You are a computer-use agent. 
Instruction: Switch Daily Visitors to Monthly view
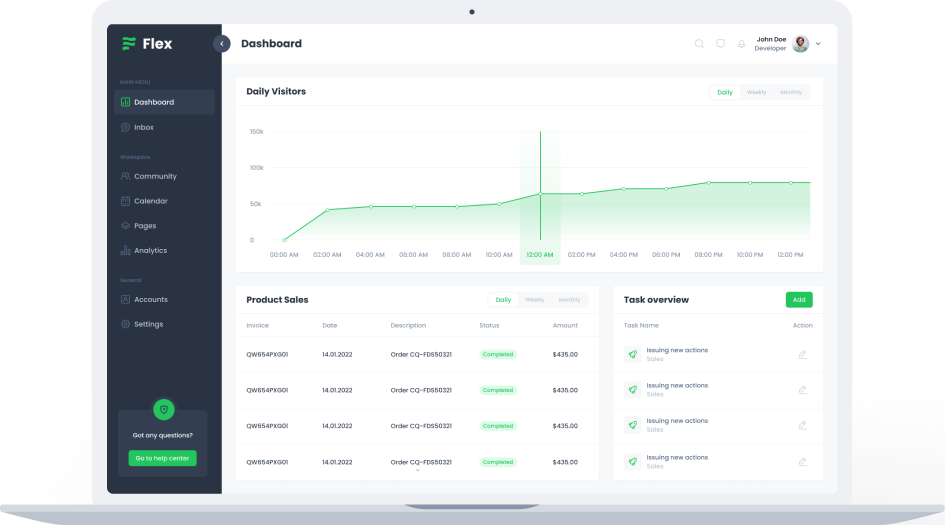pos(791,92)
